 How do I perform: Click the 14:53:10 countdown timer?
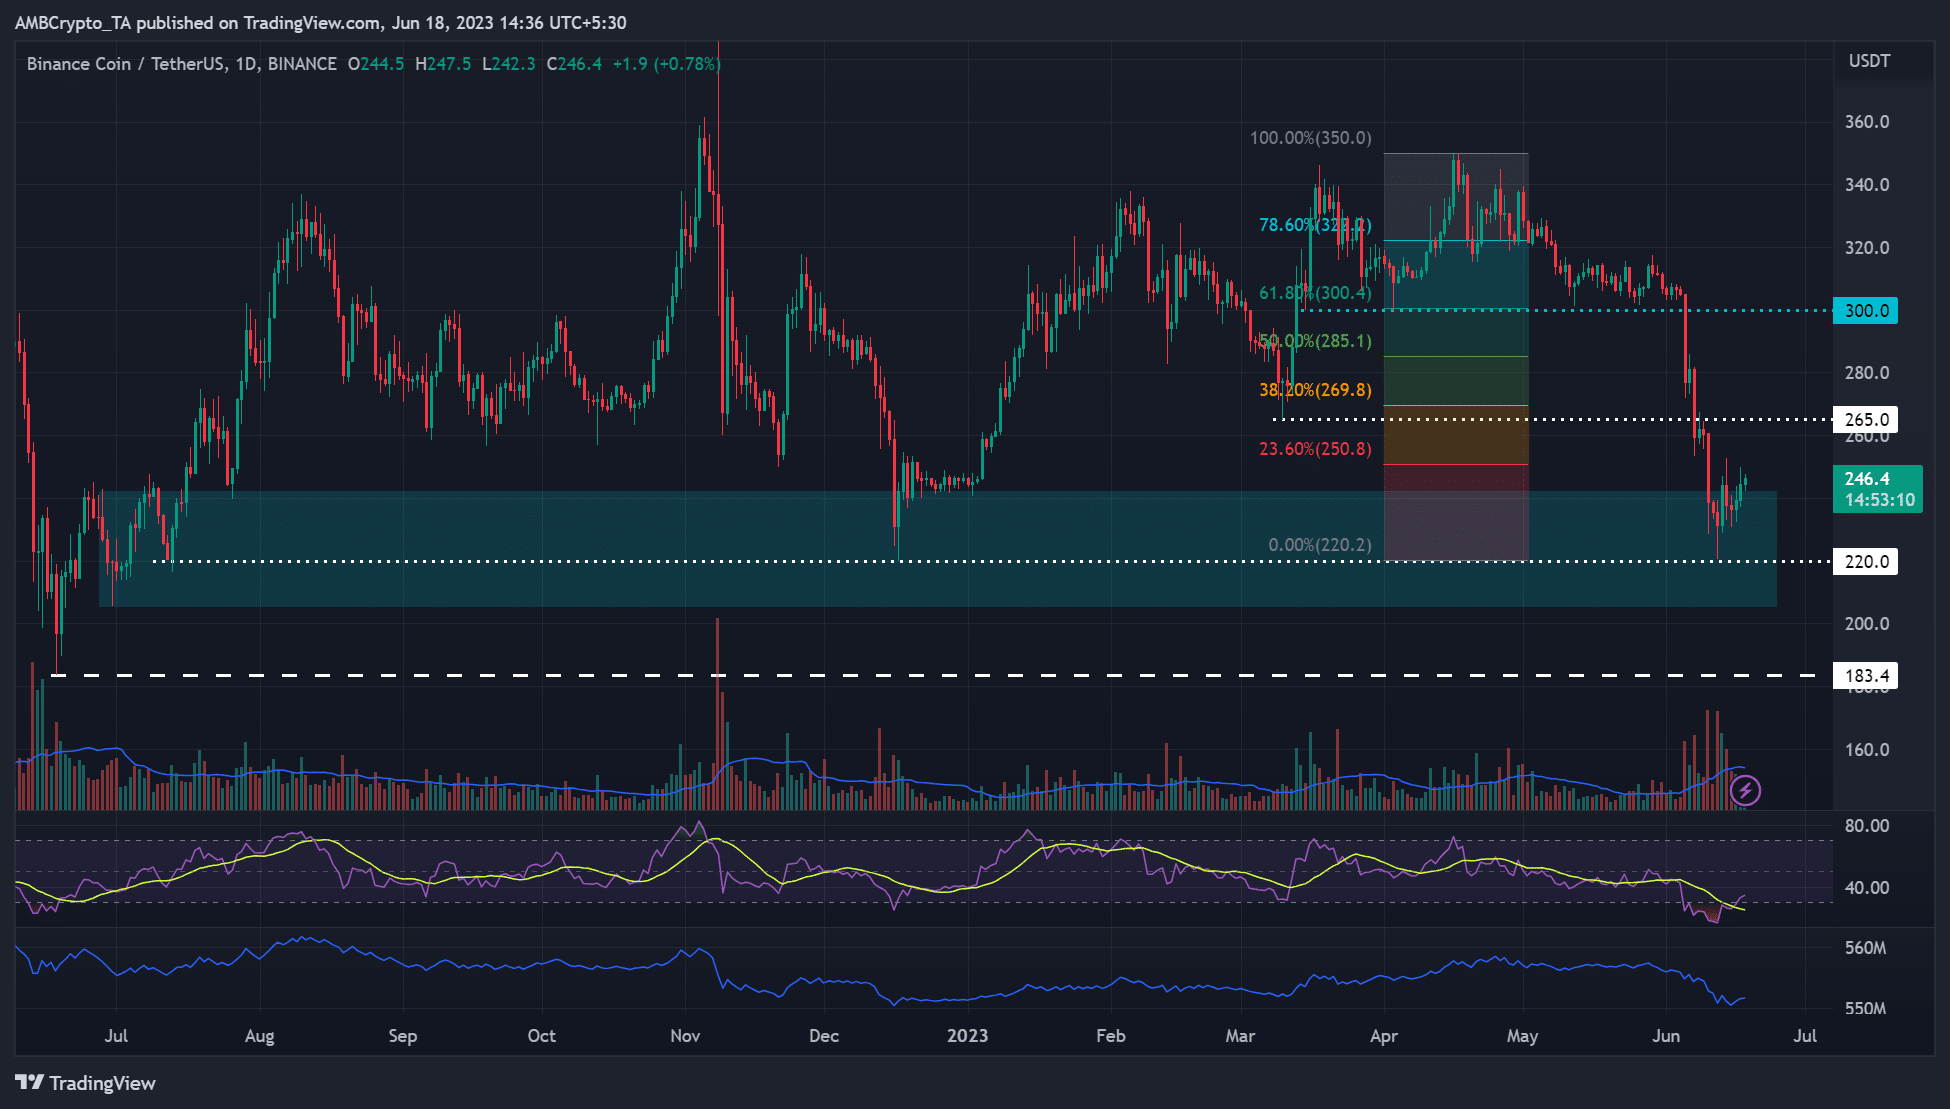[x=1880, y=500]
